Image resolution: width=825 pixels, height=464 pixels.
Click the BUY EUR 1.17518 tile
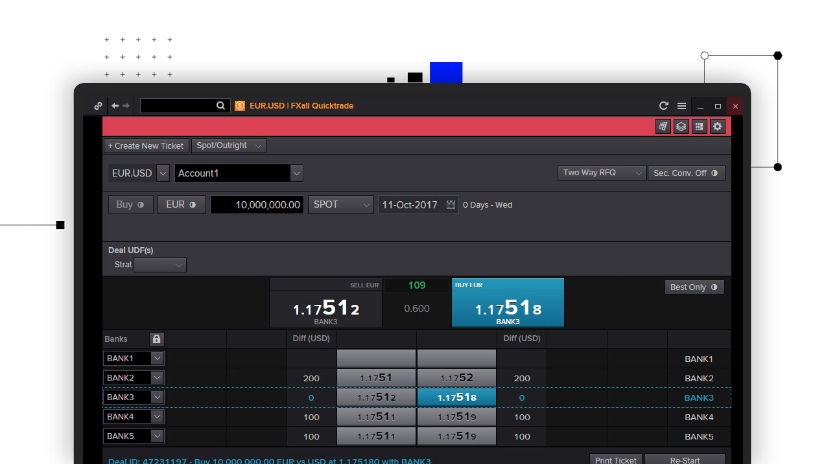508,303
